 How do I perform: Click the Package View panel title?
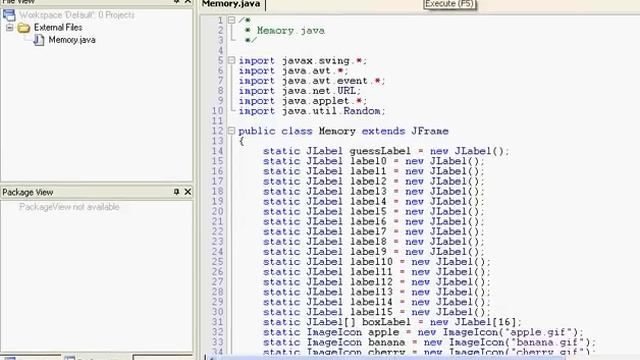pos(28,192)
